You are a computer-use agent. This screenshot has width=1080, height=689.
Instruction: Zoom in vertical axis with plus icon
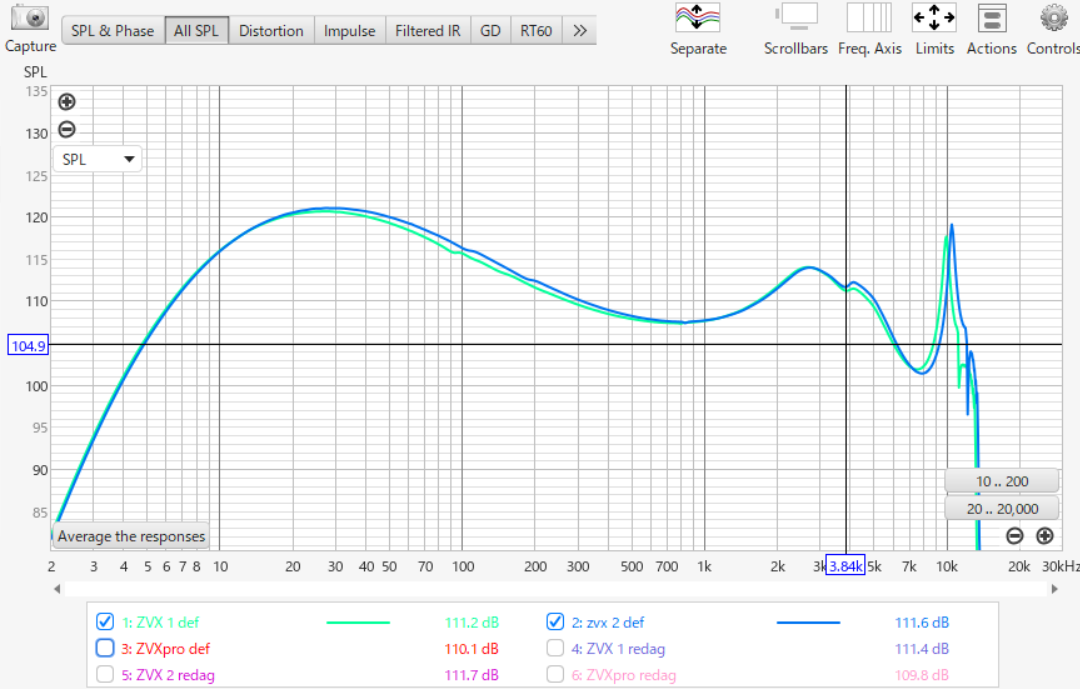67,102
